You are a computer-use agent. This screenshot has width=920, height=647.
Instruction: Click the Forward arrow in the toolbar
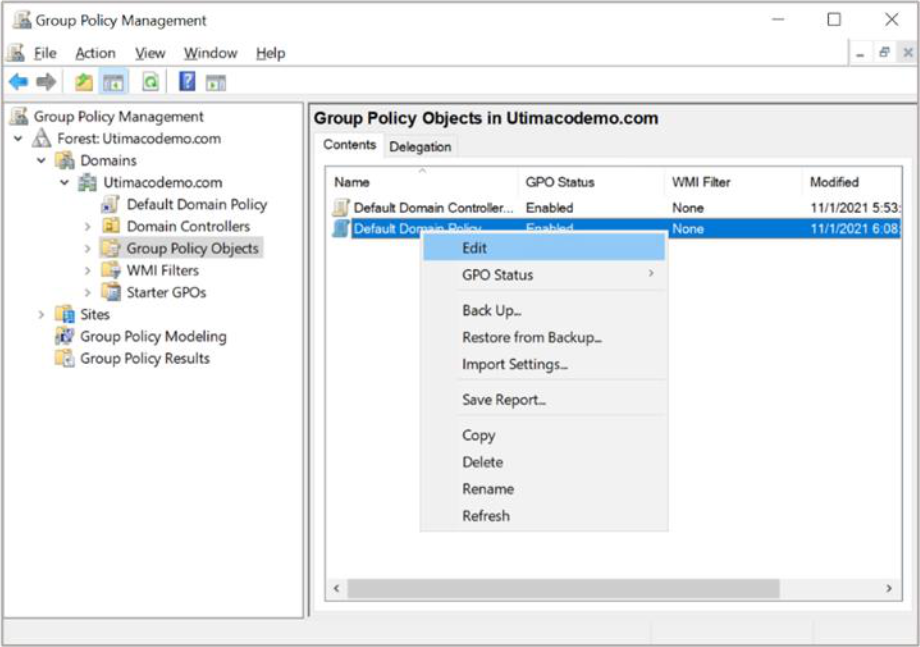pyautogui.click(x=46, y=82)
